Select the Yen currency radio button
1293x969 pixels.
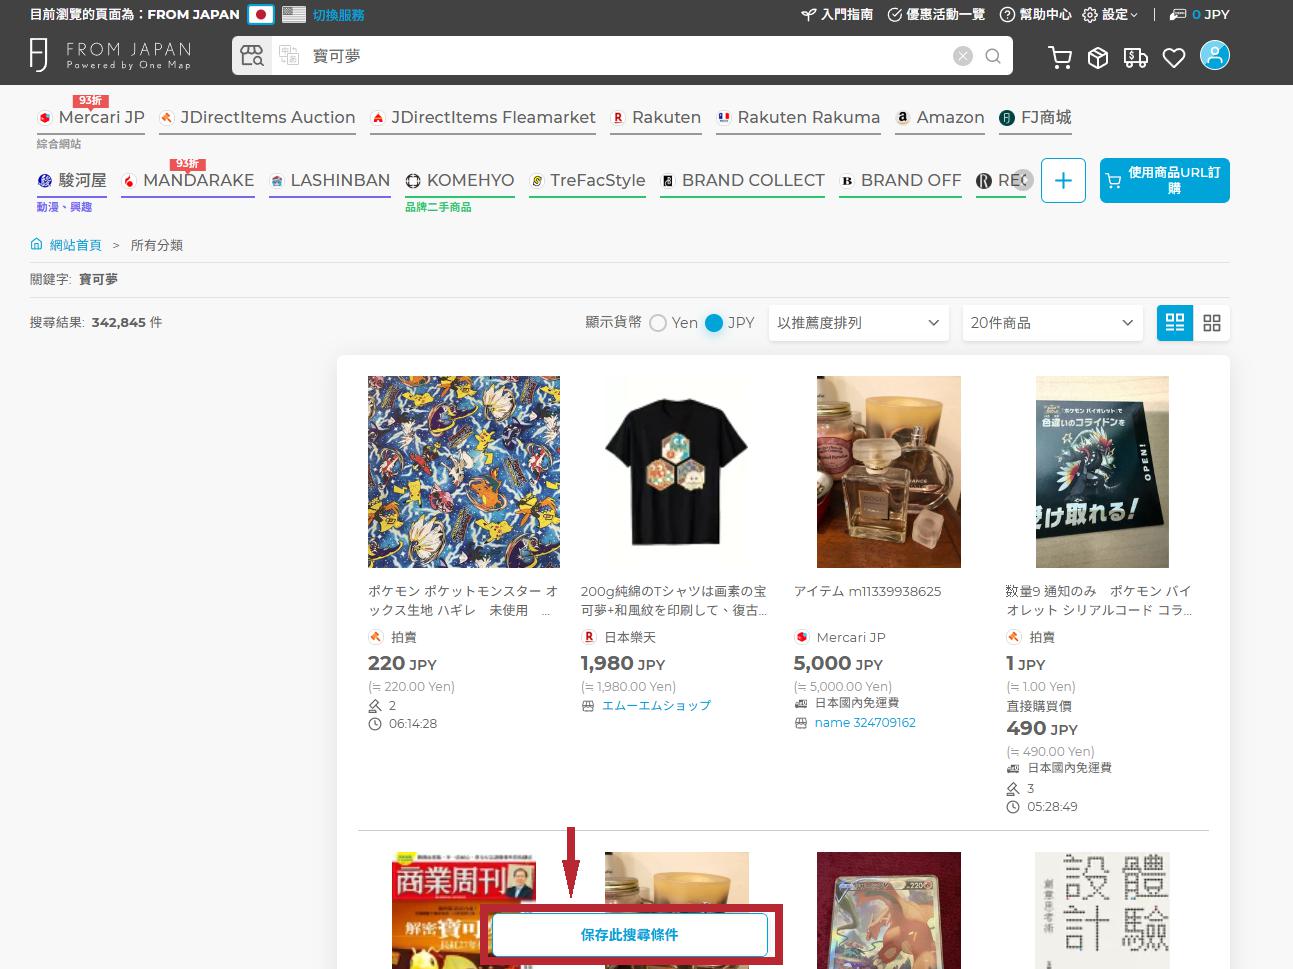pyautogui.click(x=658, y=323)
